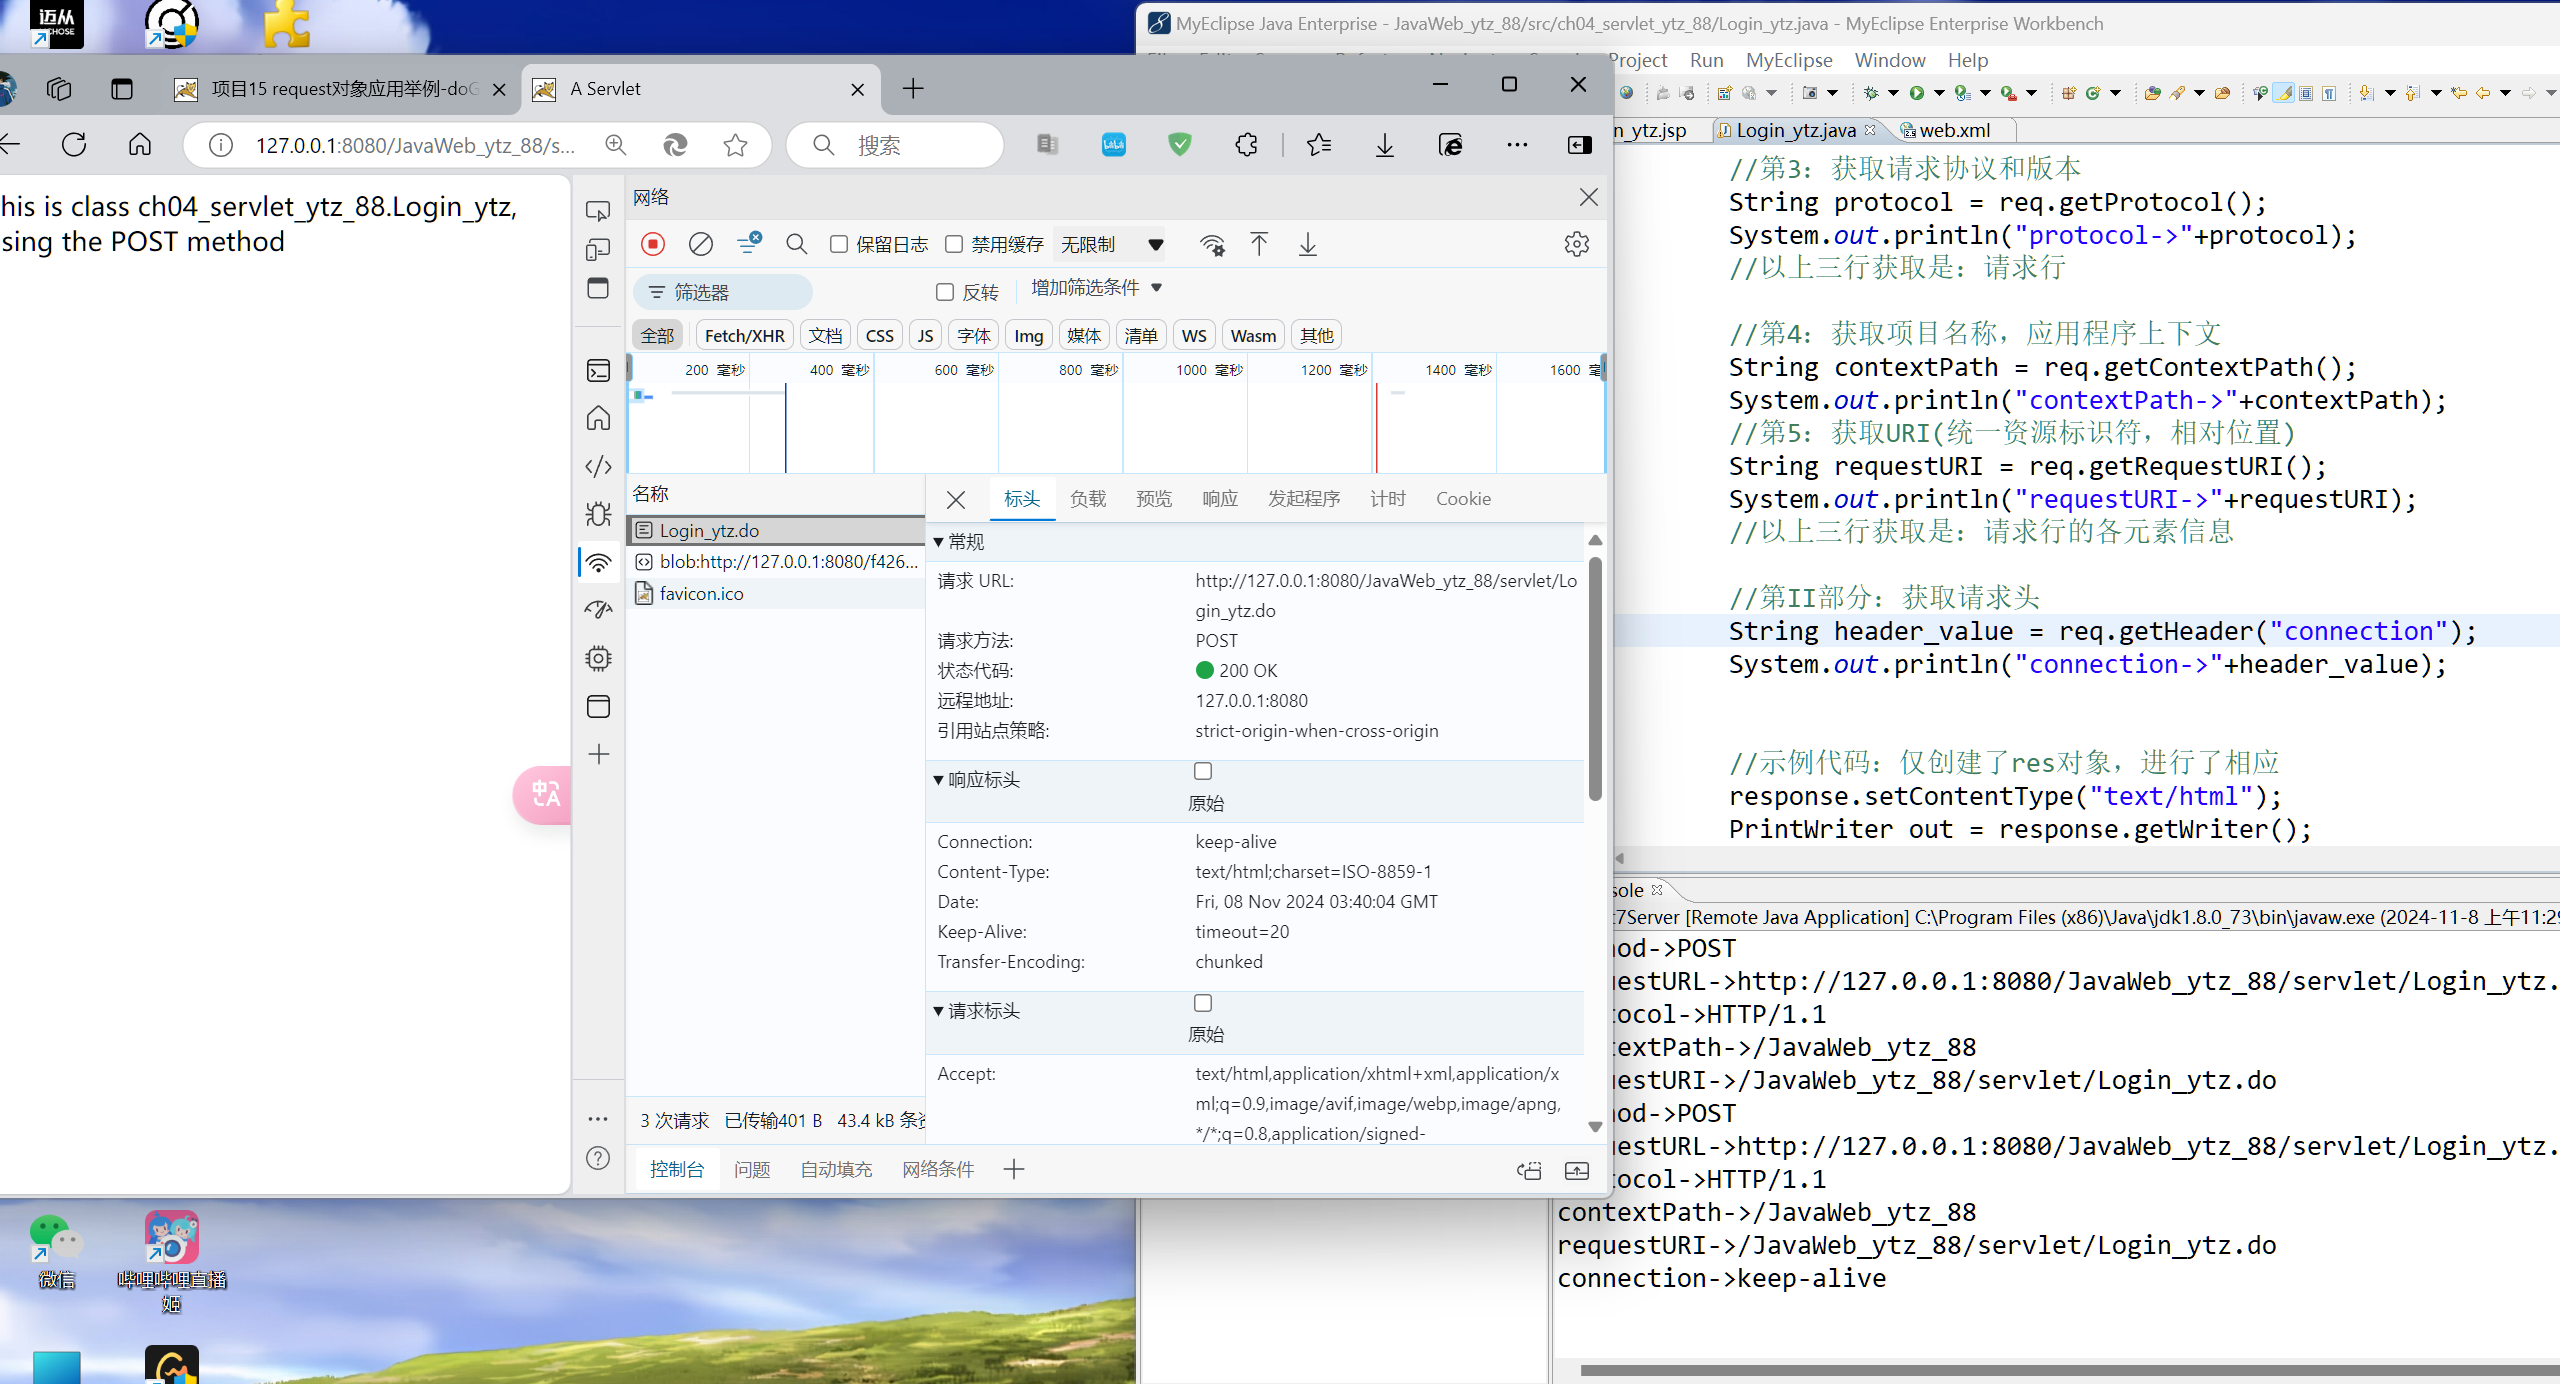The image size is (2560, 1384).
Task: Export HAR file with download arrow
Action: 1307,244
